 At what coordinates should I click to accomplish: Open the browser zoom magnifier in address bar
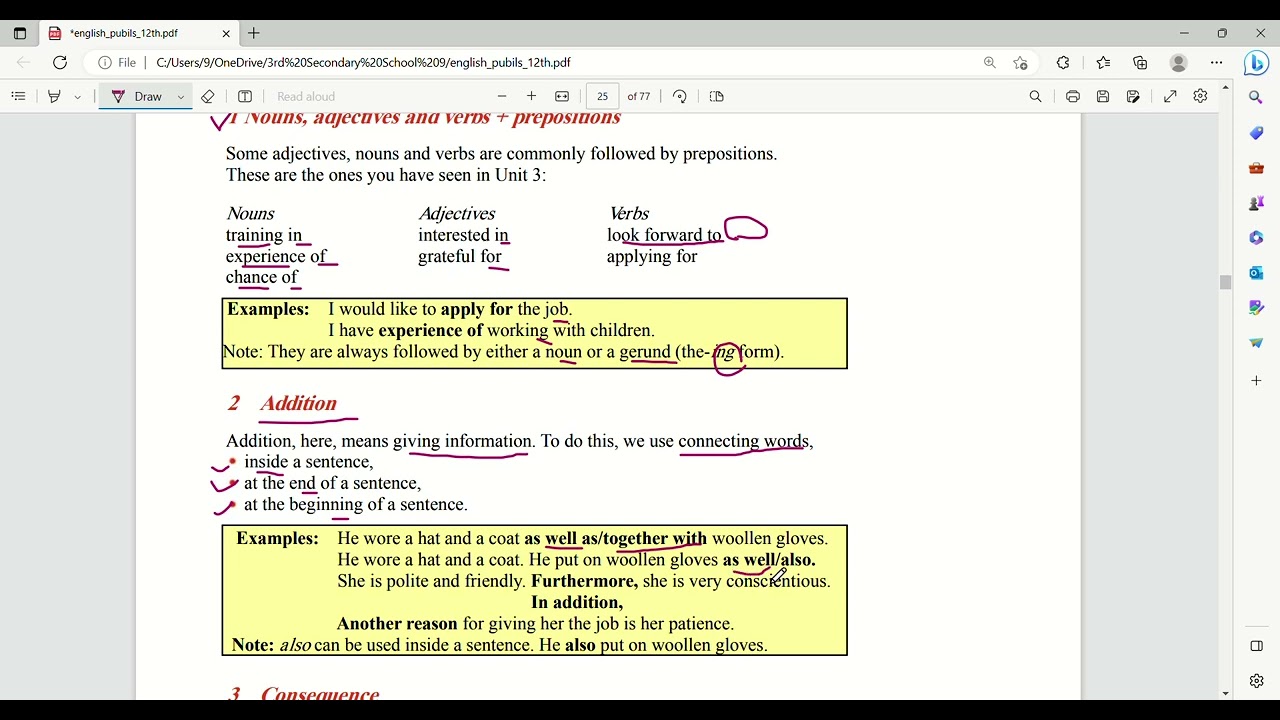990,62
